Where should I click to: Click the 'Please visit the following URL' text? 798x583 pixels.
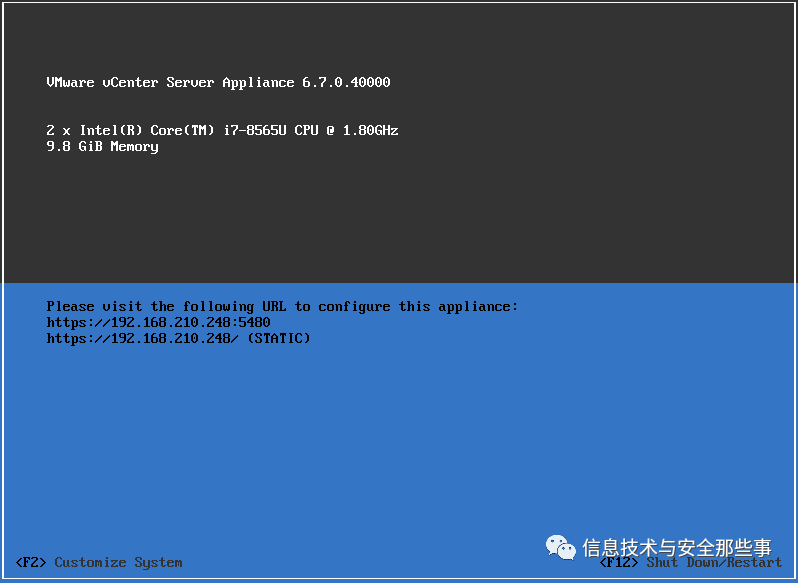pyautogui.click(x=282, y=306)
